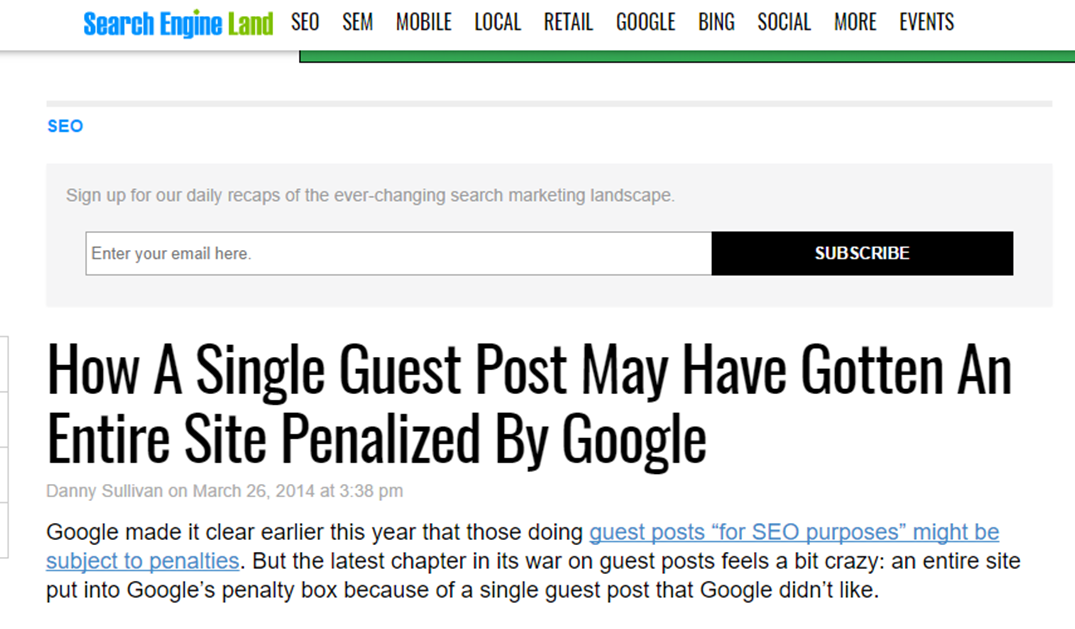1075x629 pixels.
Task: Click the blue SEO category link
Action: click(65, 126)
